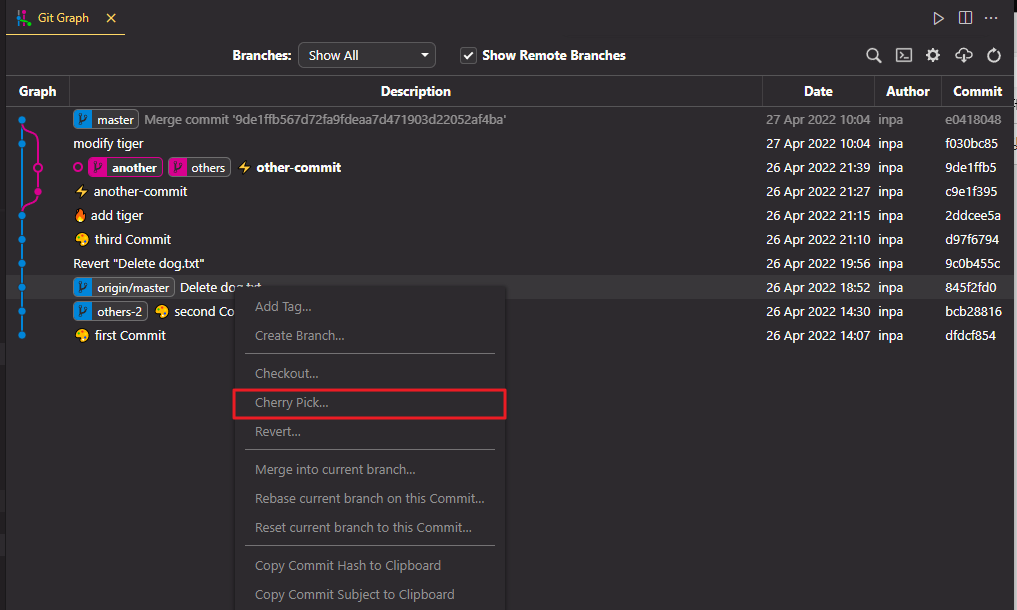
Task: Click commit hash 9de1ffb5
Action: (x=970, y=167)
